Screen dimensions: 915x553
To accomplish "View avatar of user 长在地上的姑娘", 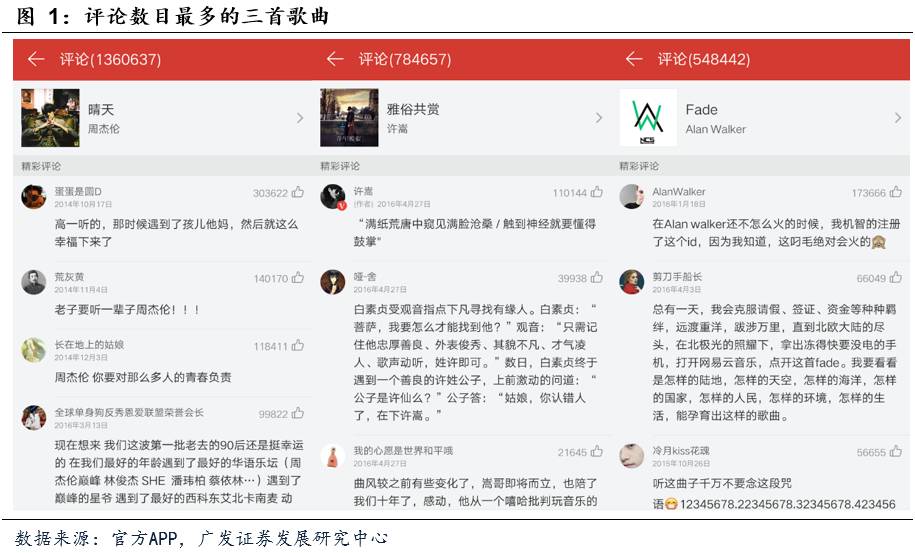I will [x=34, y=350].
